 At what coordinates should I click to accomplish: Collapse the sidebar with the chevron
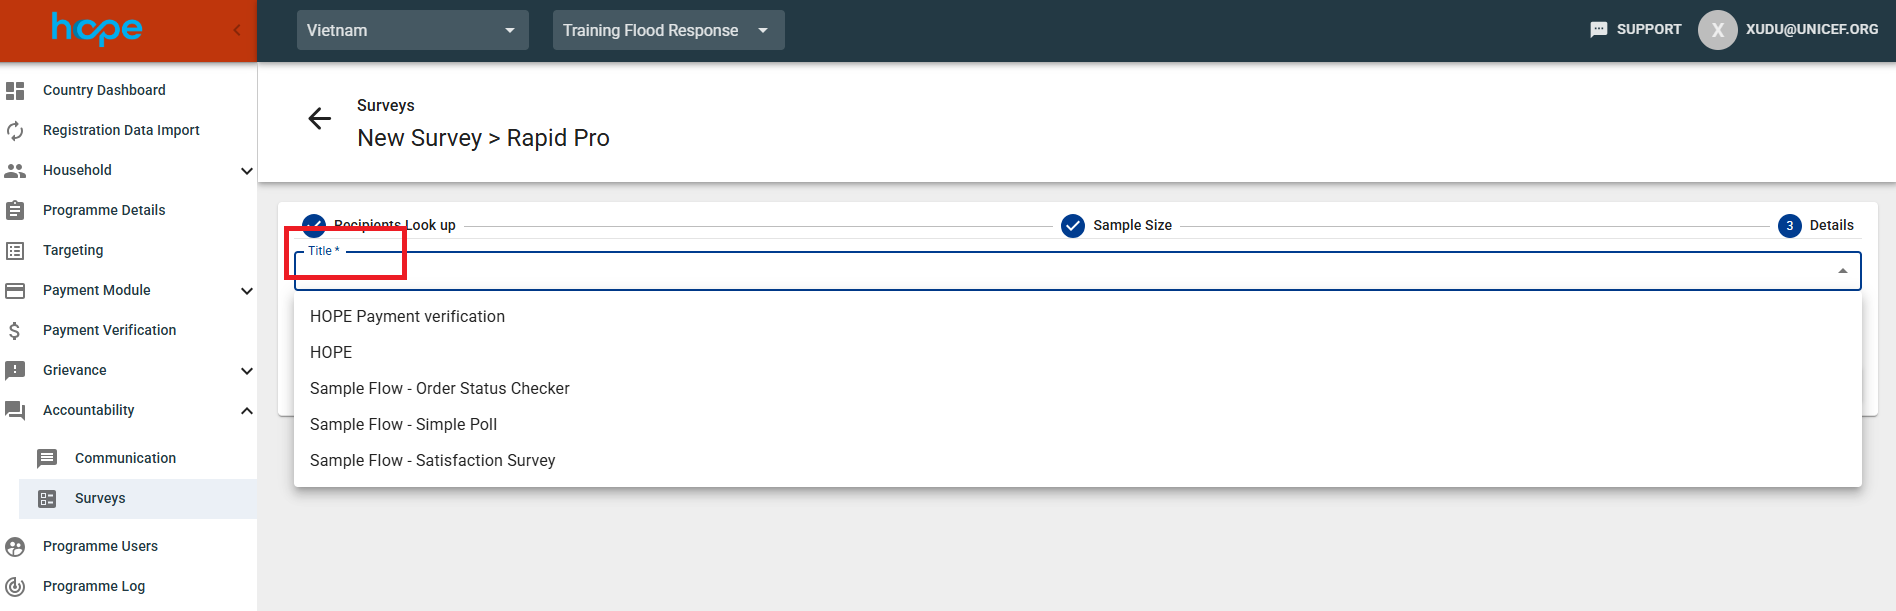pyautogui.click(x=237, y=30)
